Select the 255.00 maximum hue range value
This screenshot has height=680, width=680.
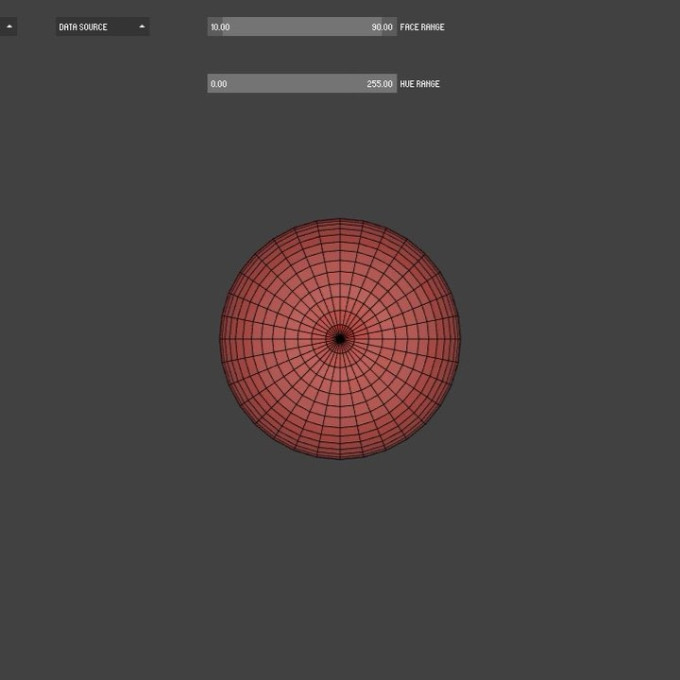(379, 84)
